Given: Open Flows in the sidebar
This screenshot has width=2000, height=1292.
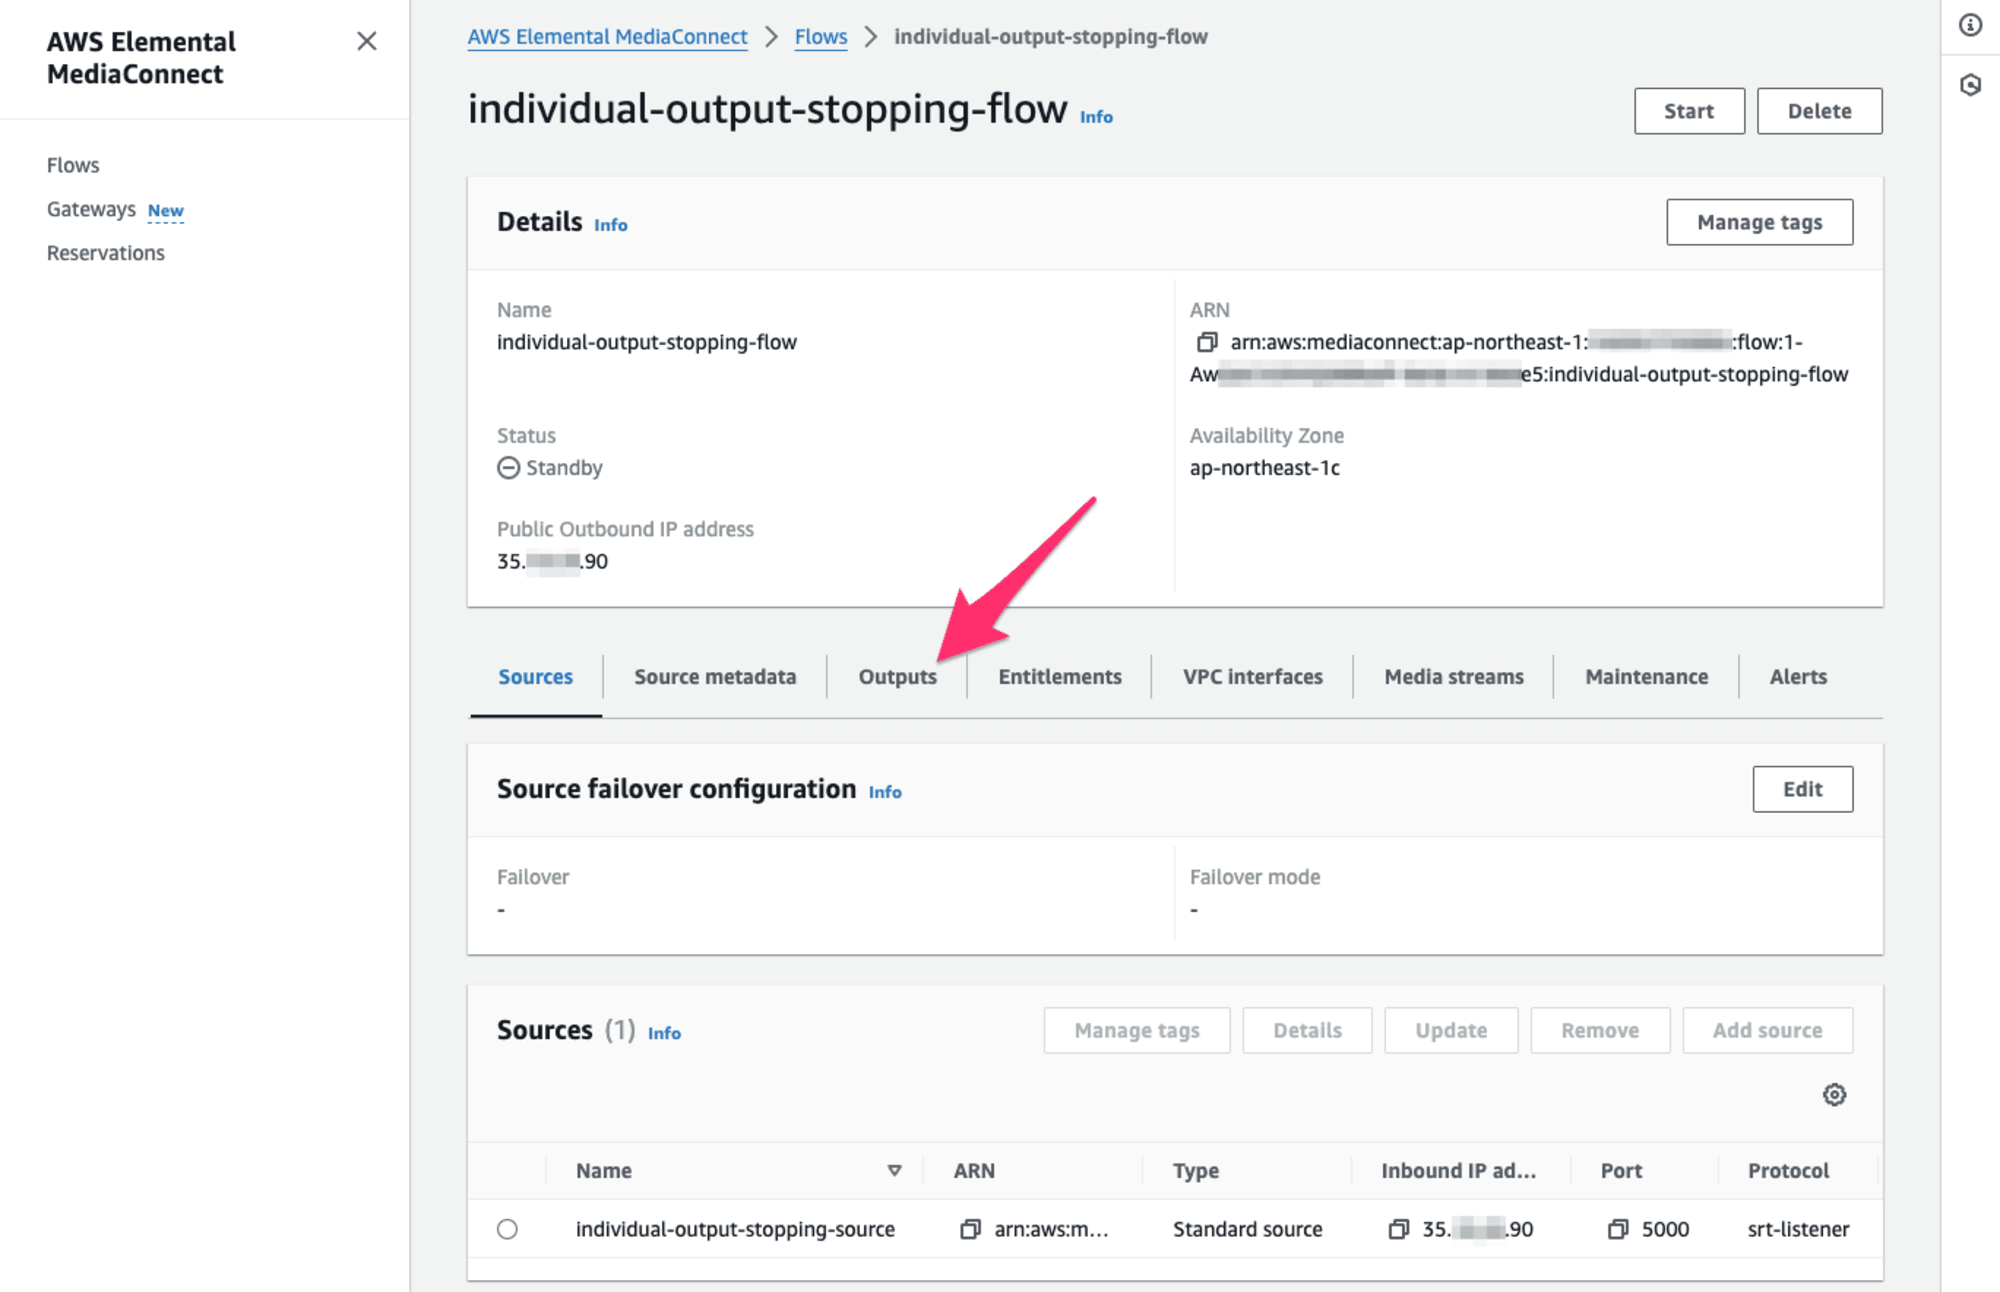Looking at the screenshot, I should [73, 165].
